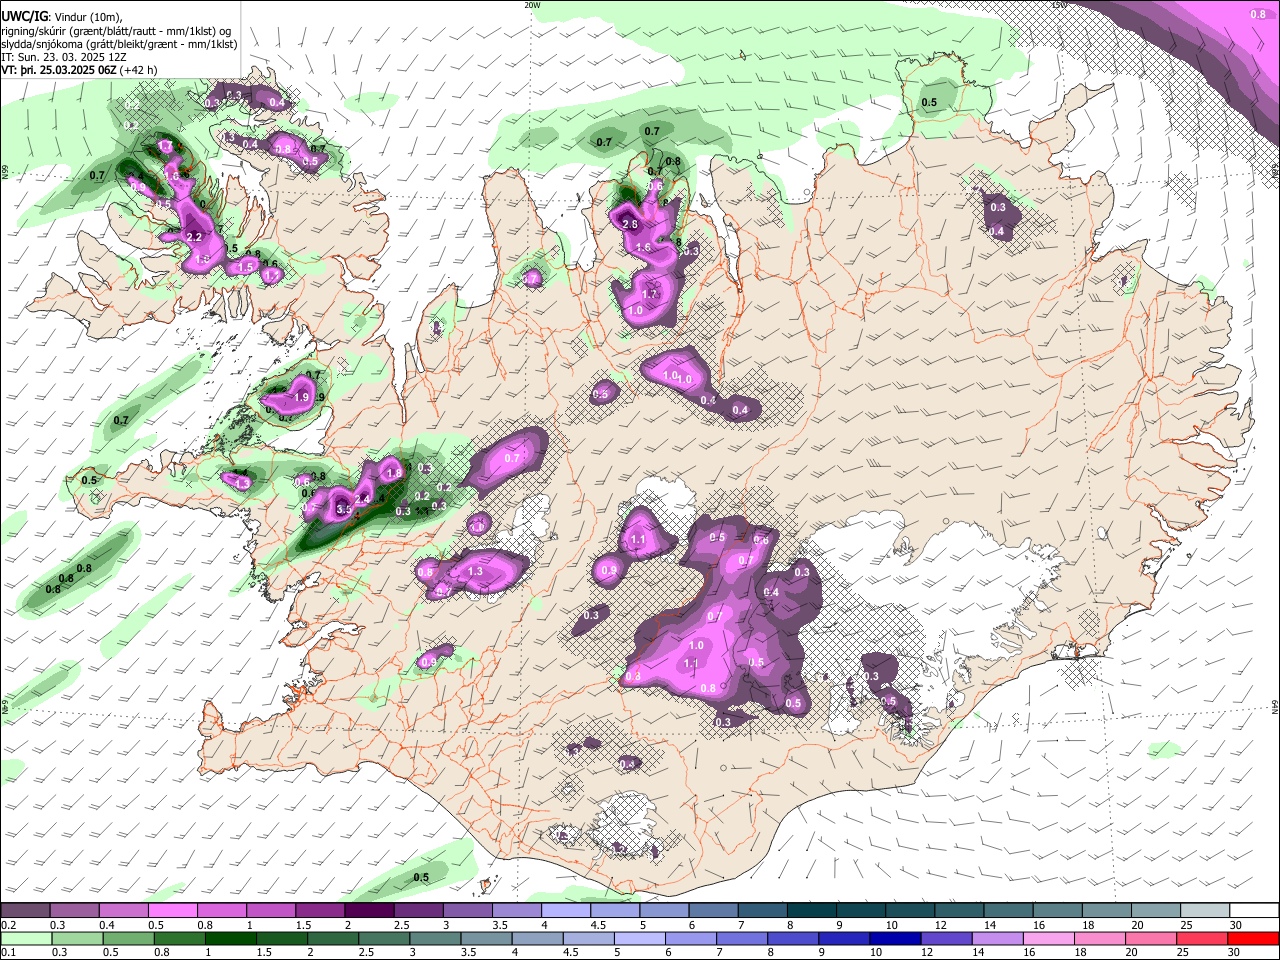This screenshot has height=960, width=1280.
Task: Select the pale lavender 4 mm snow swatch
Action: click(566, 911)
